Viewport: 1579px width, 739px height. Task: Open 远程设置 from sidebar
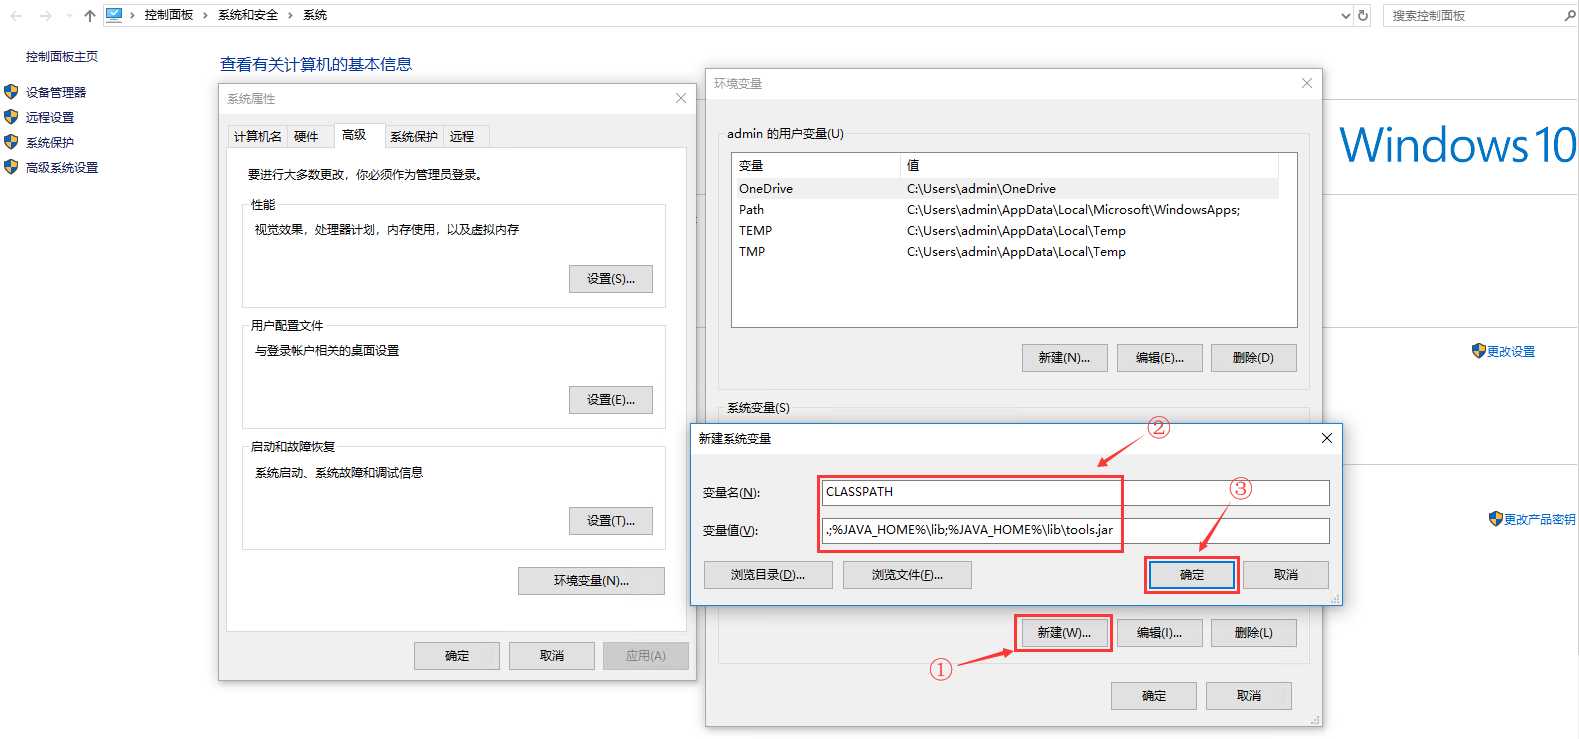(x=50, y=117)
